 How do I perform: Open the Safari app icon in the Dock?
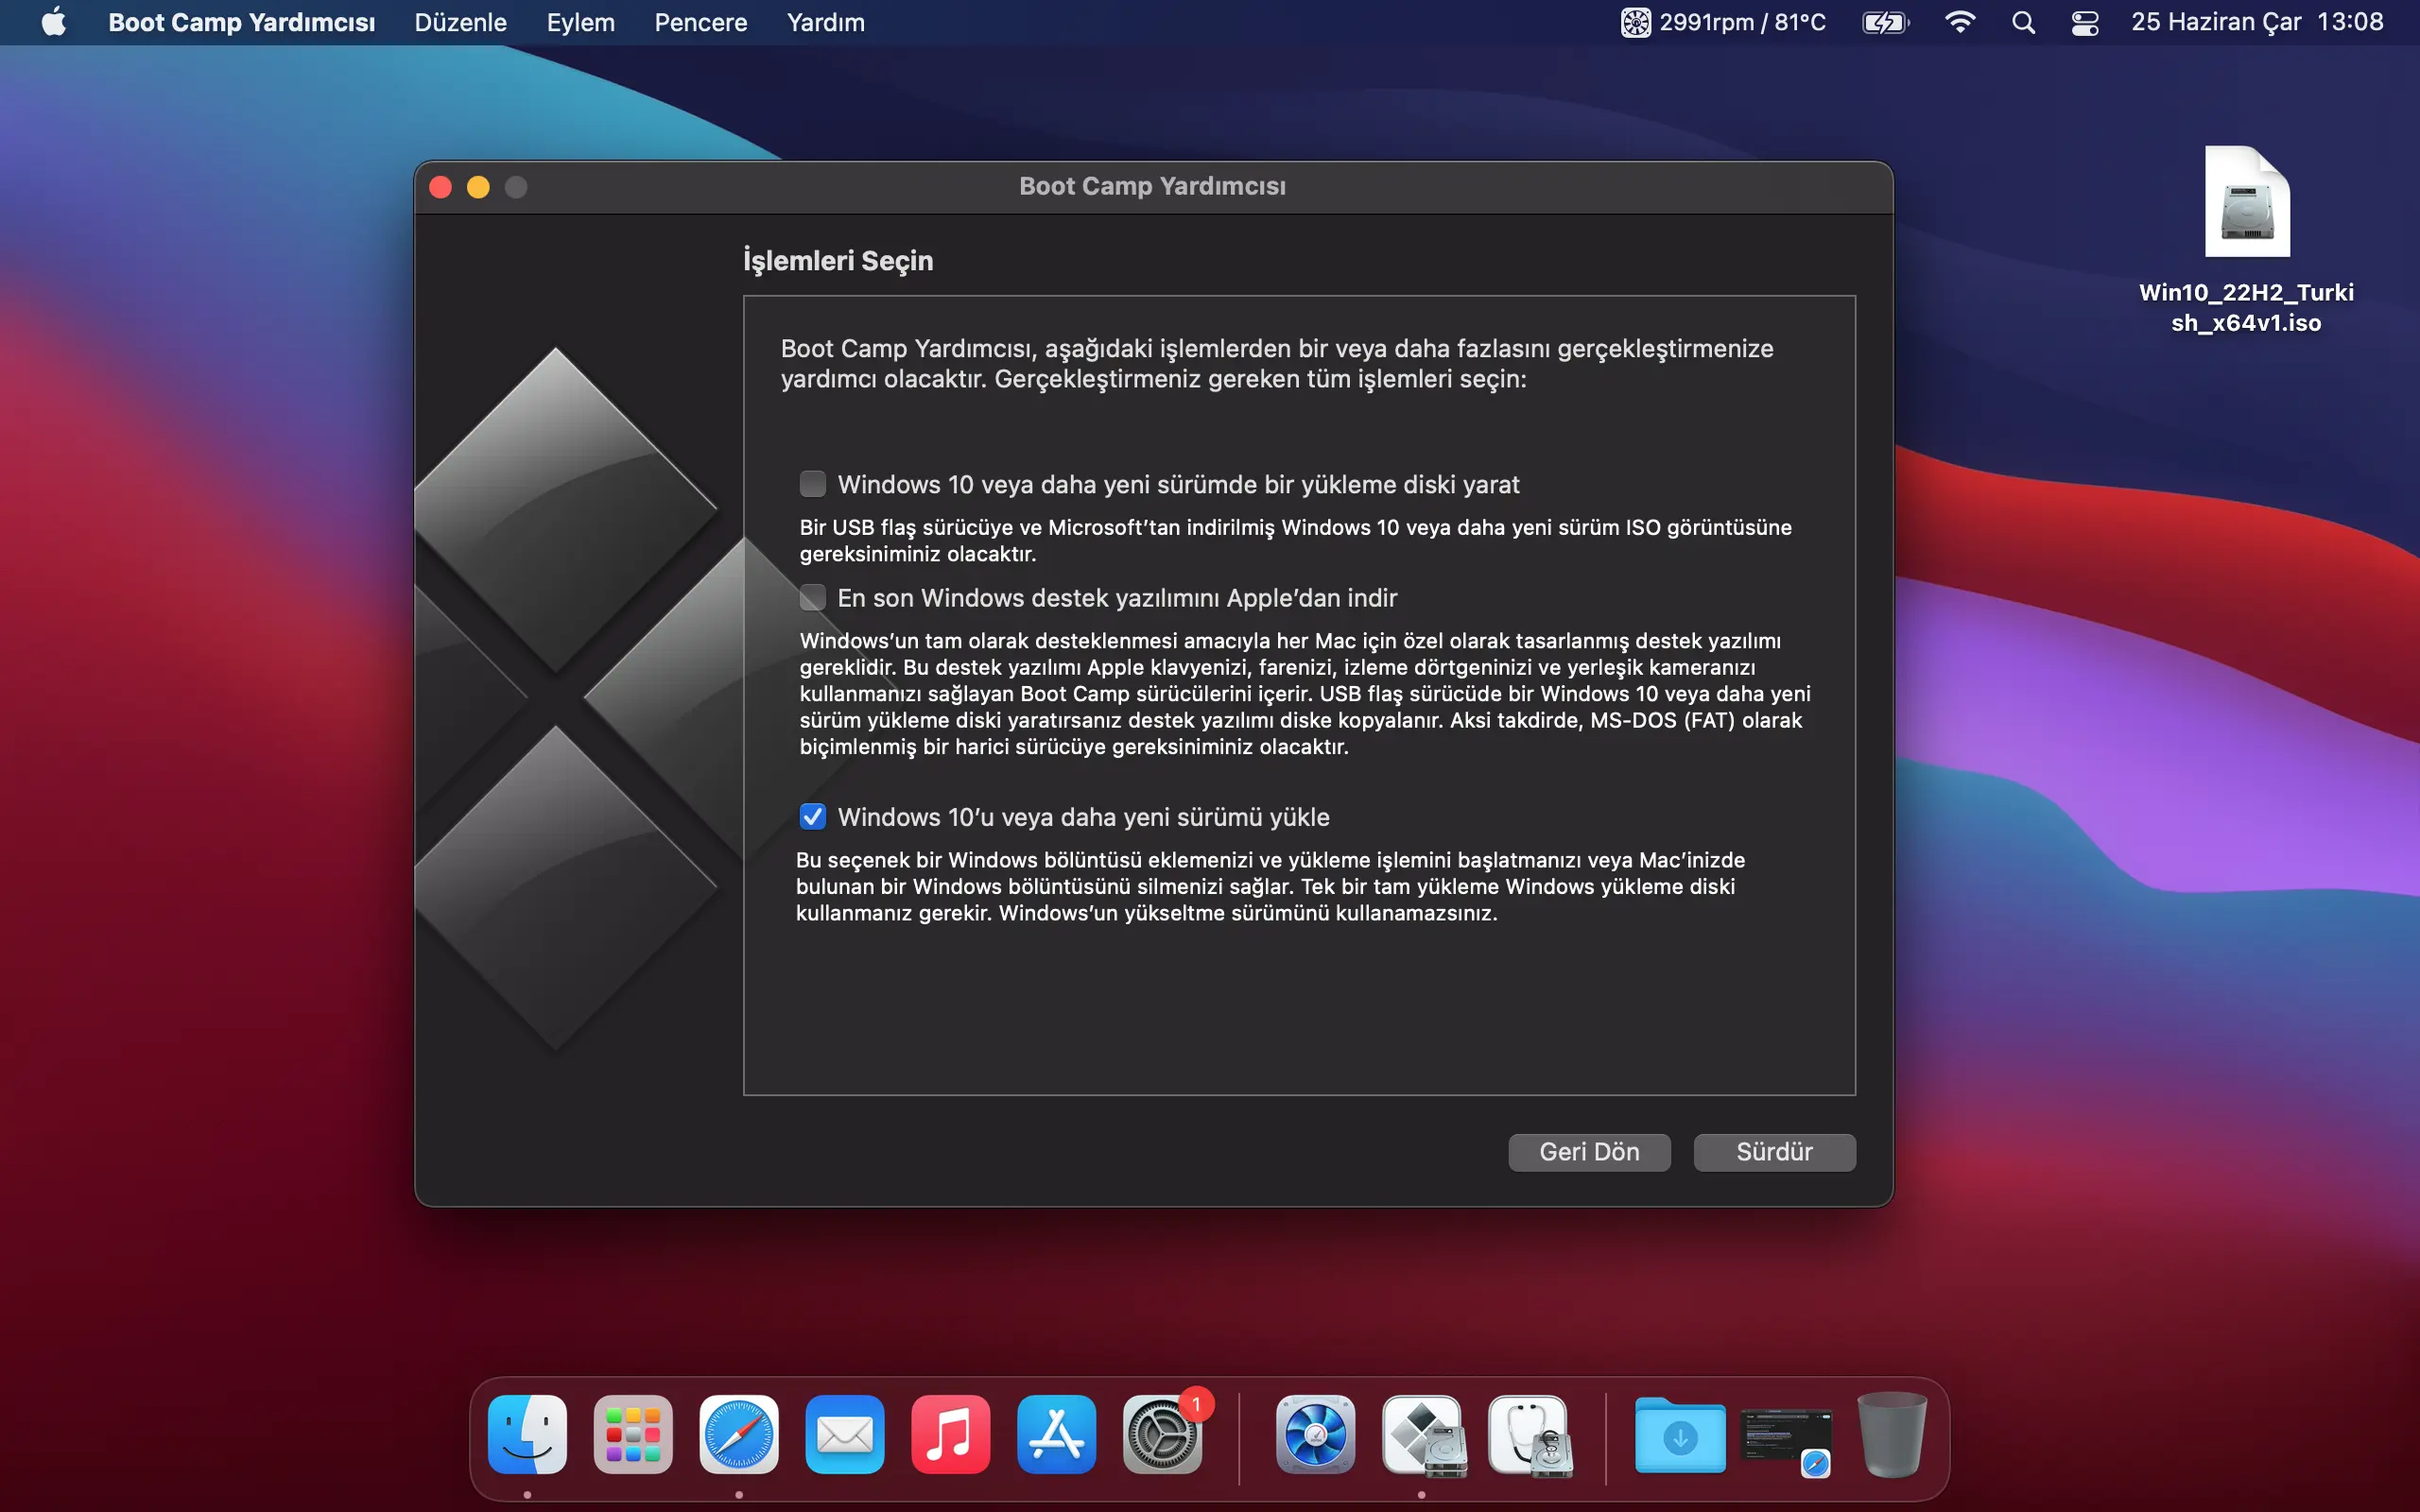click(x=739, y=1435)
